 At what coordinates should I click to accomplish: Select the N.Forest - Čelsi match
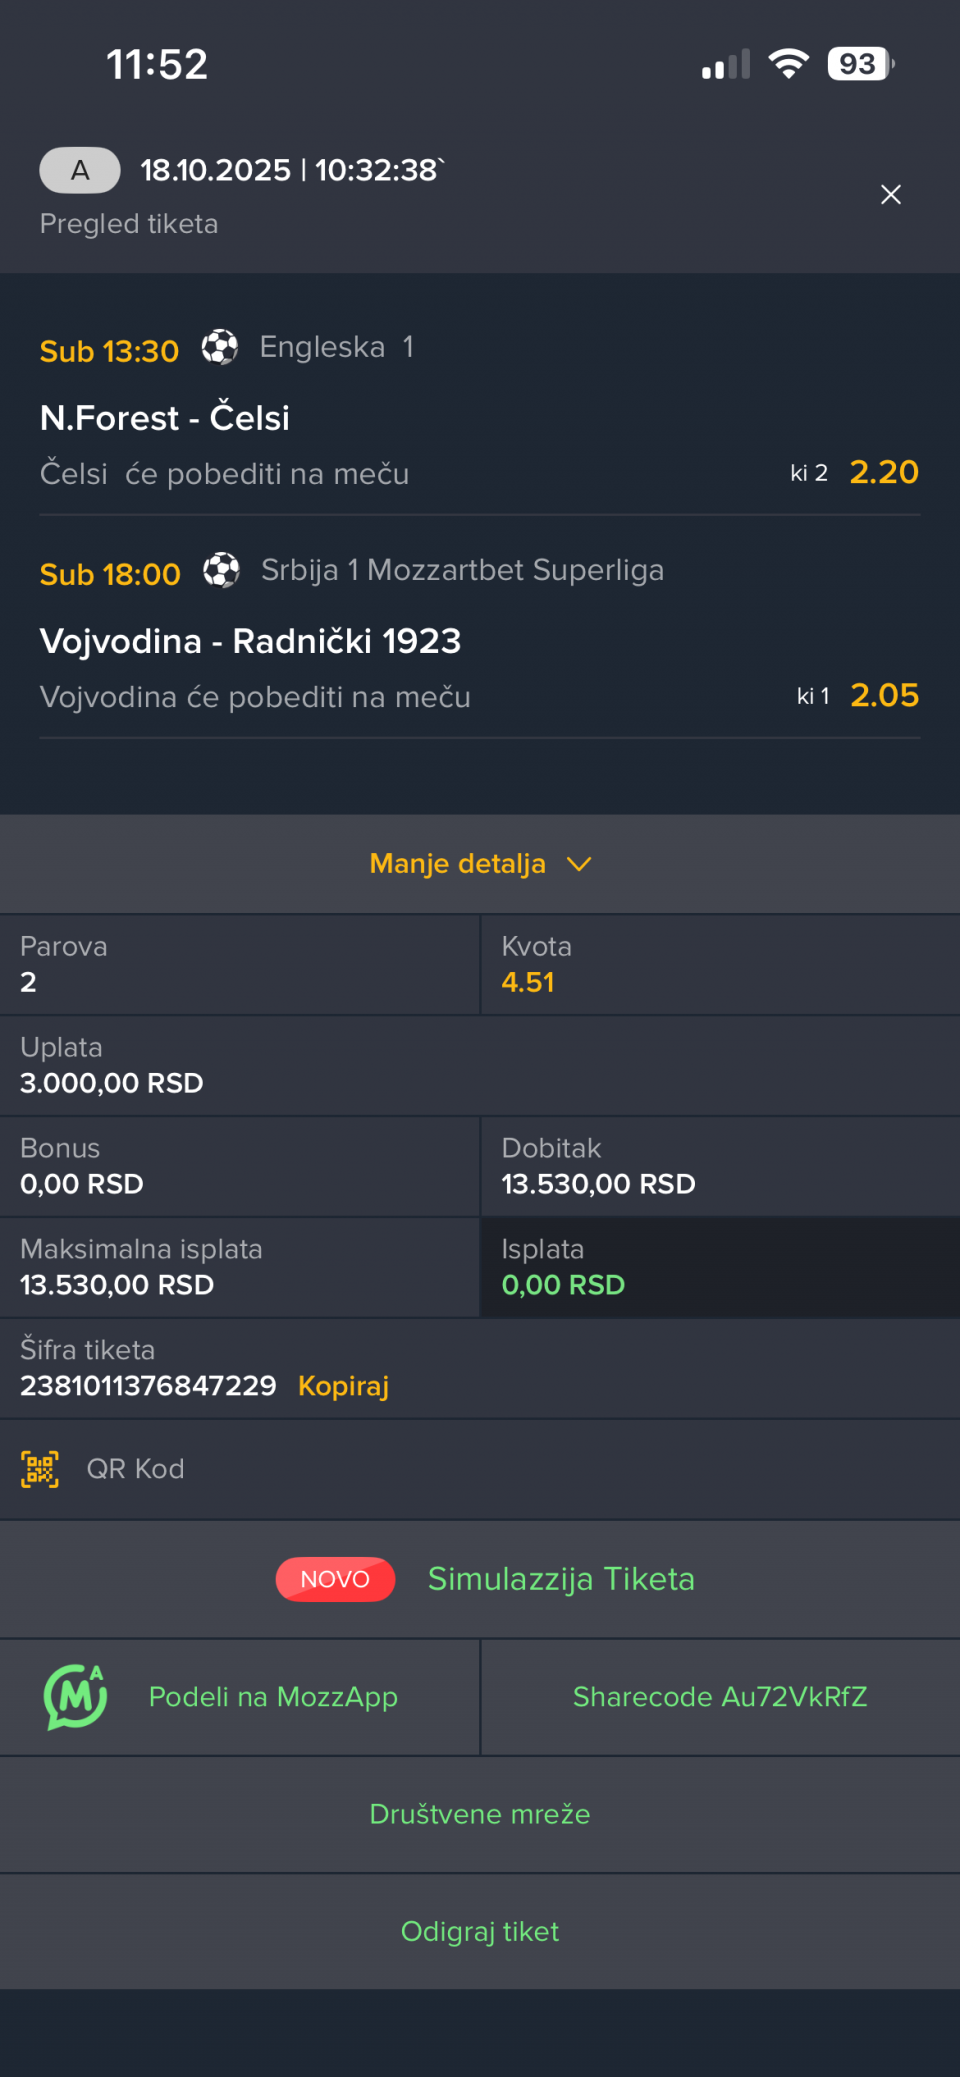tap(165, 418)
